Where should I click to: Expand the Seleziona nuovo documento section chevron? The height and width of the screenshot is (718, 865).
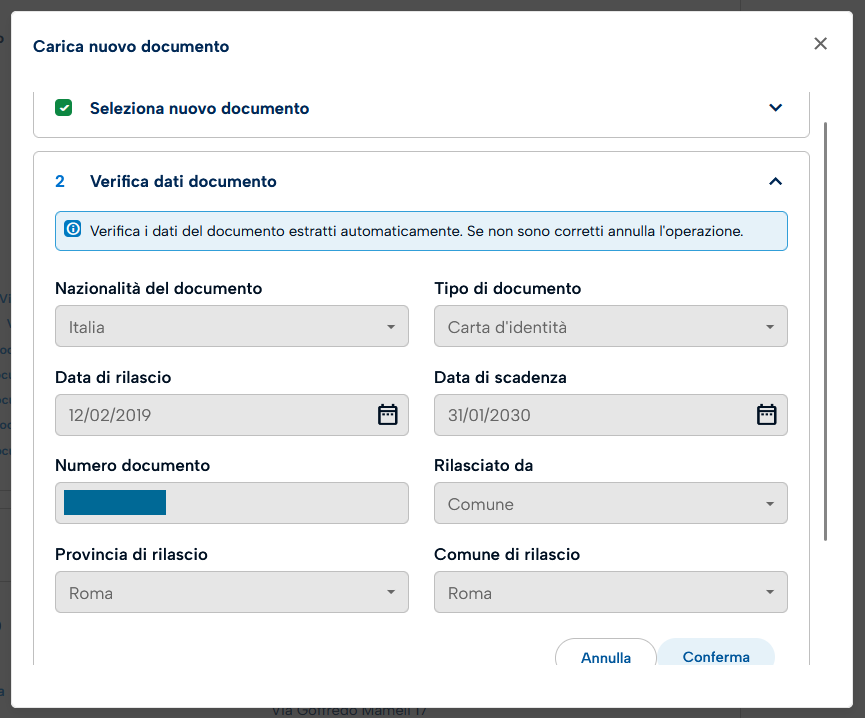pos(775,108)
